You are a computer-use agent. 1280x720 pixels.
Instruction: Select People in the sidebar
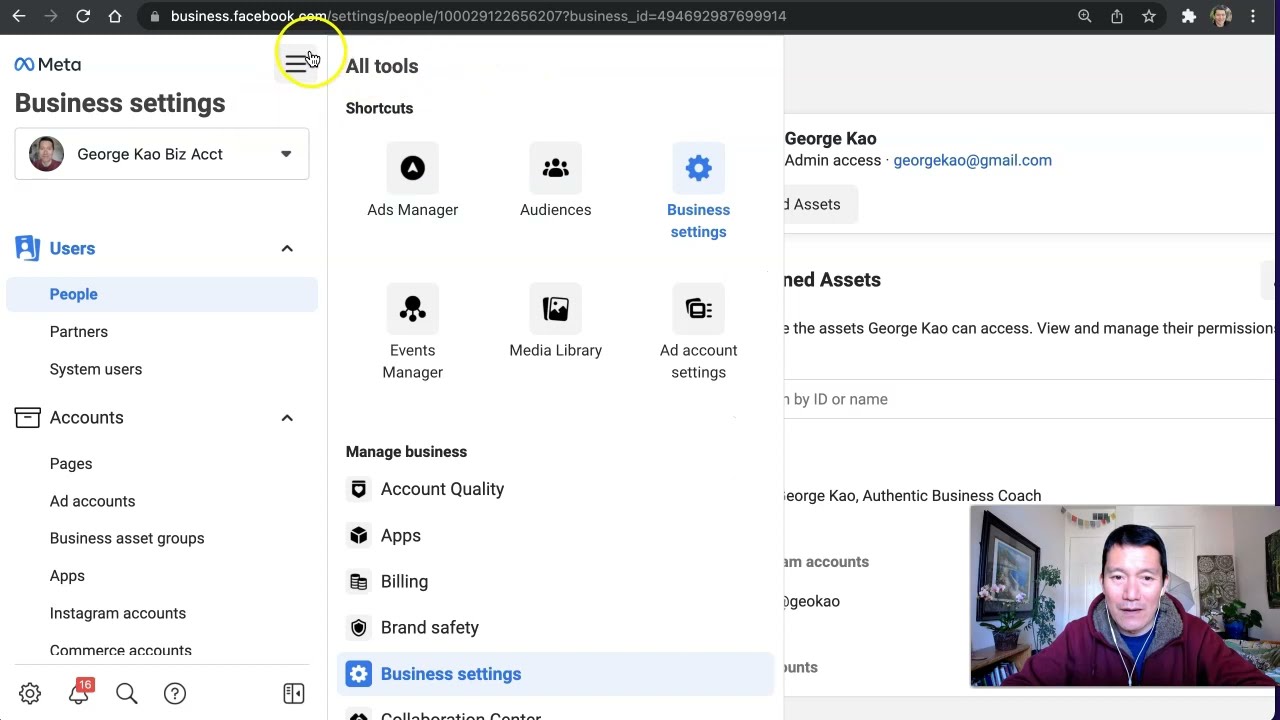162,294
